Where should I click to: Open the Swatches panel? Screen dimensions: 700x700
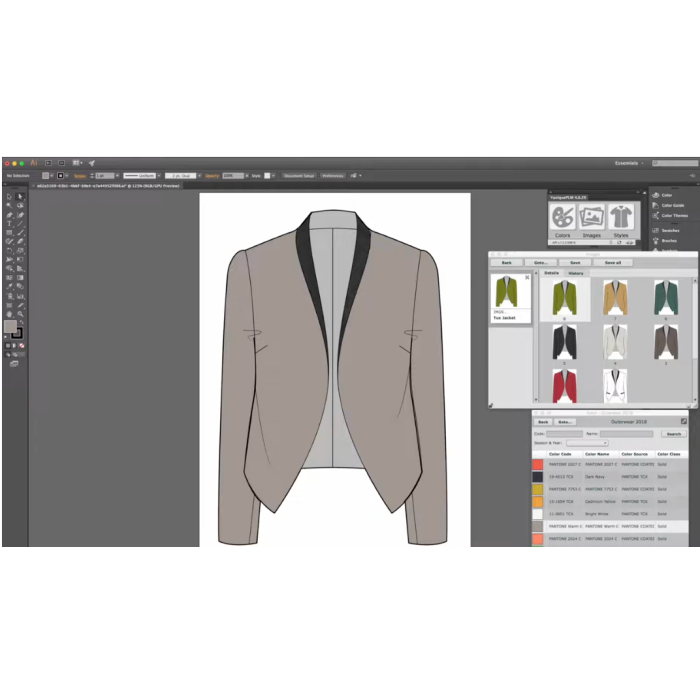(x=669, y=229)
